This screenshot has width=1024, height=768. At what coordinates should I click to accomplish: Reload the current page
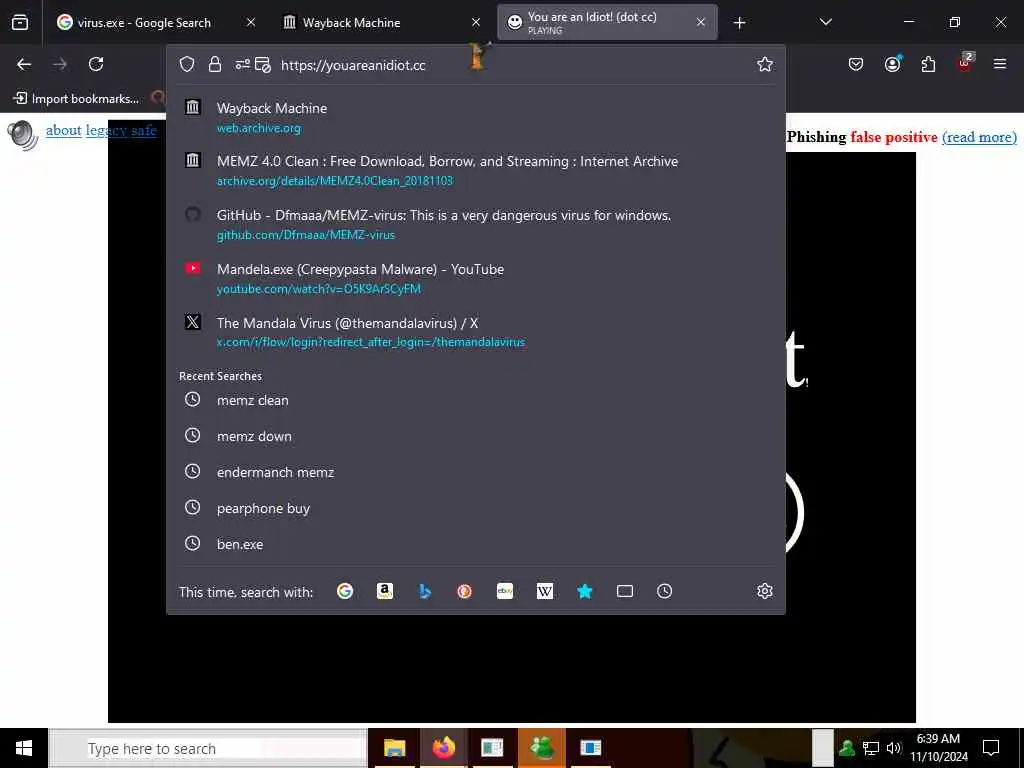tap(96, 64)
